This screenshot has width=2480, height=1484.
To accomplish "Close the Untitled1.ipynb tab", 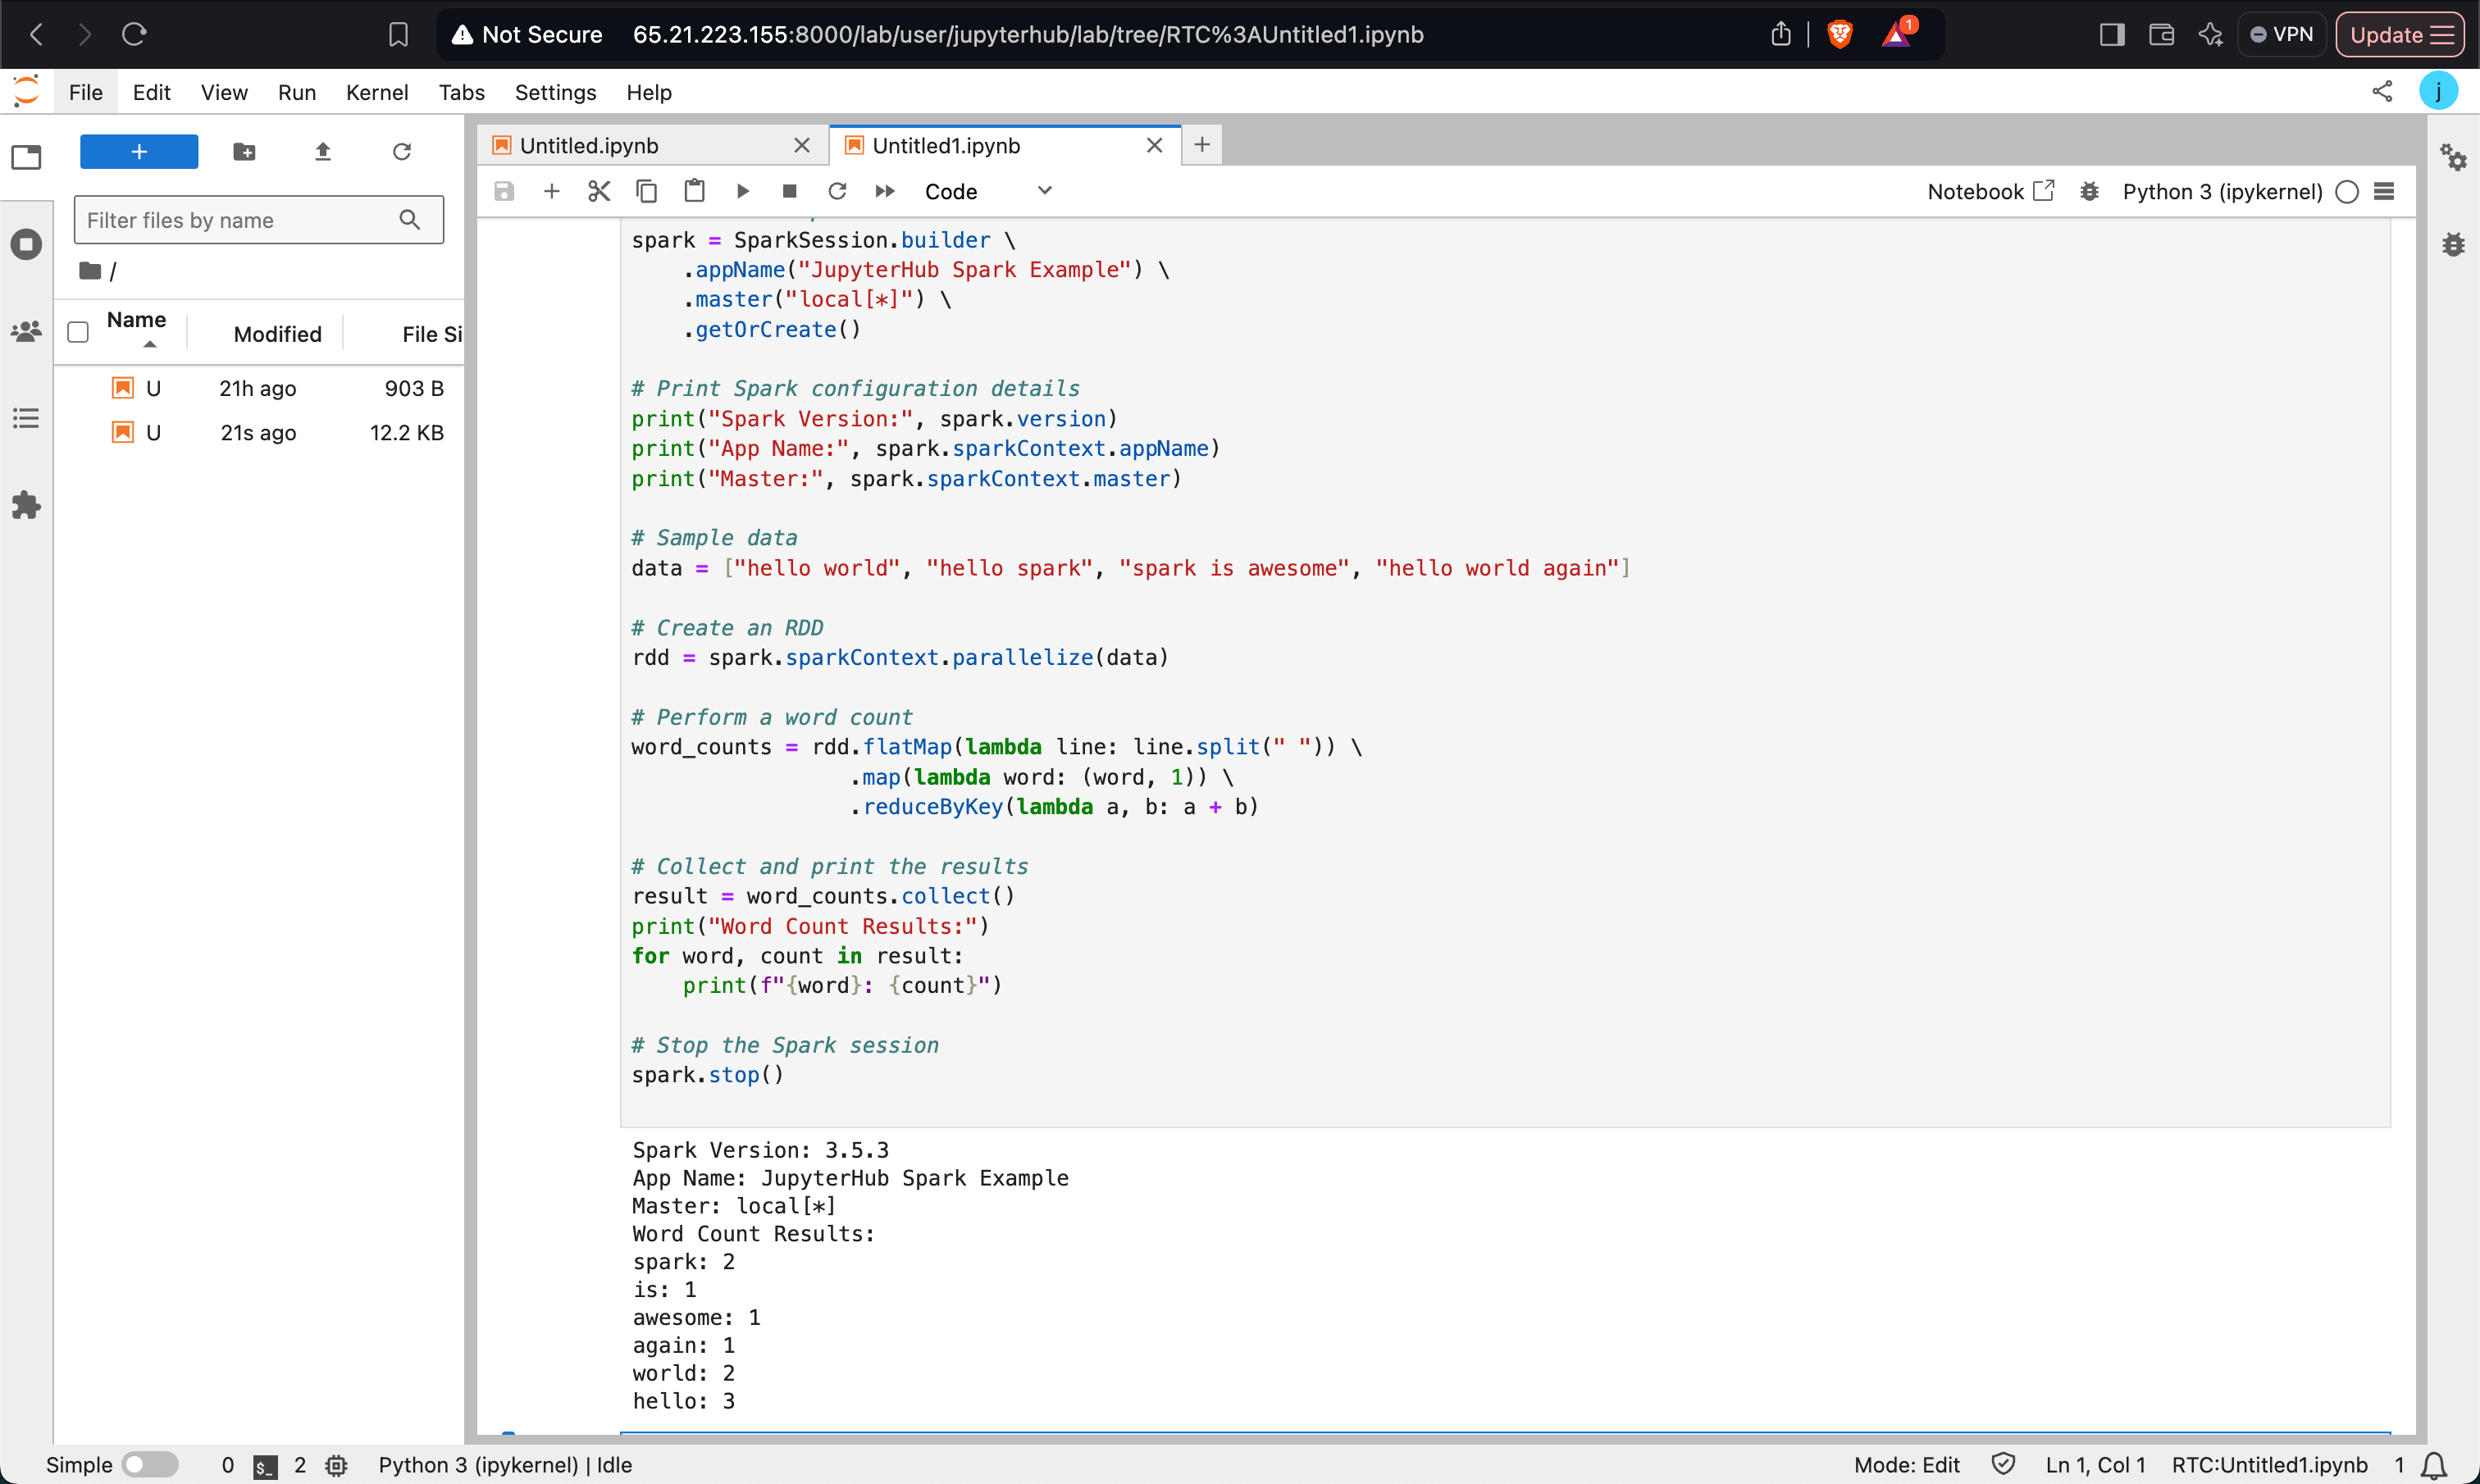I will [1154, 146].
